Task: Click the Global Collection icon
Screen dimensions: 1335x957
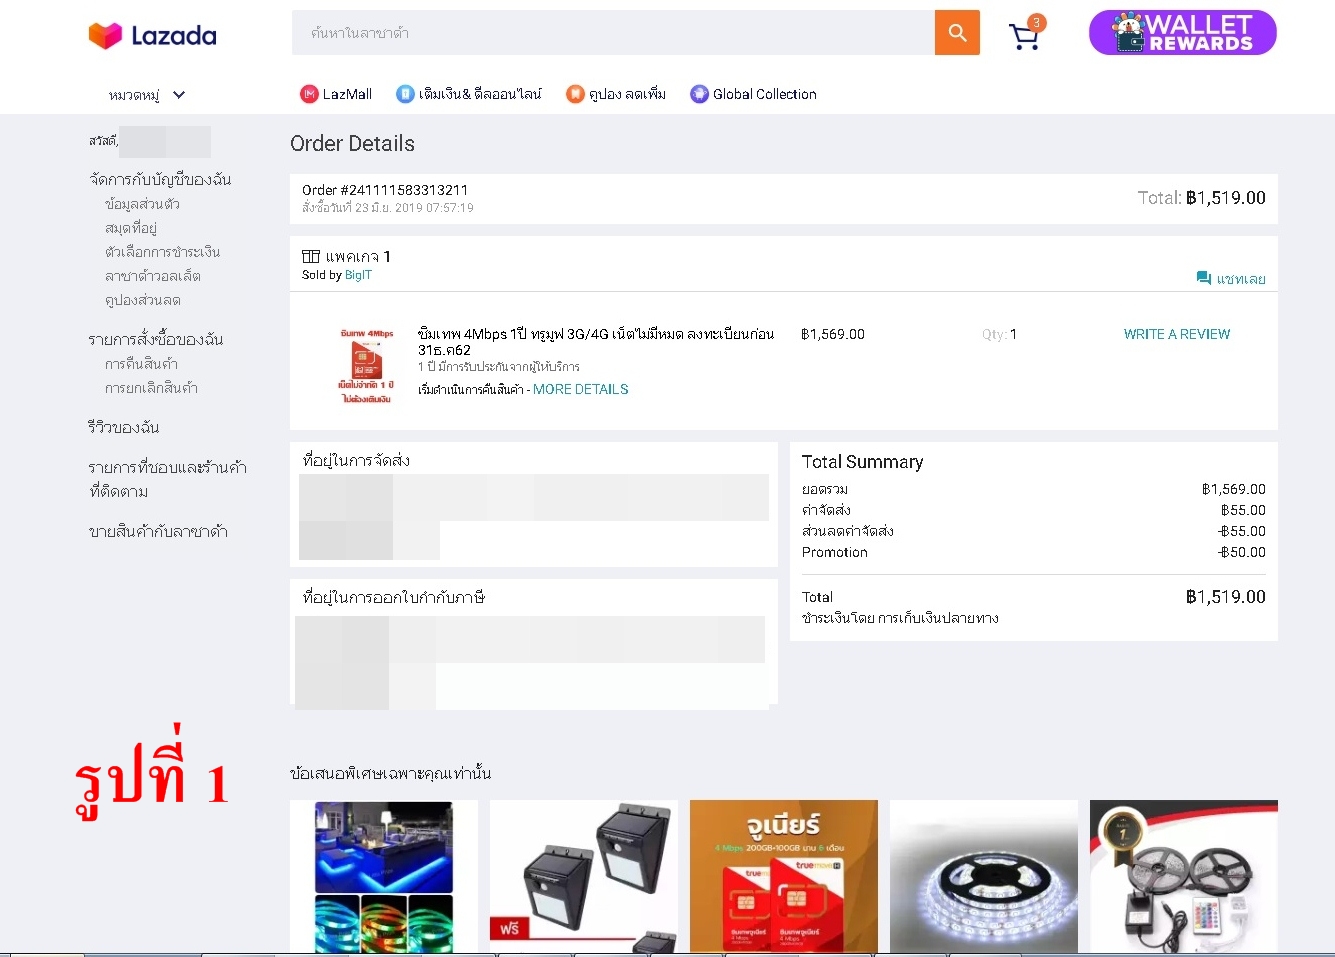Action: pyautogui.click(x=699, y=94)
